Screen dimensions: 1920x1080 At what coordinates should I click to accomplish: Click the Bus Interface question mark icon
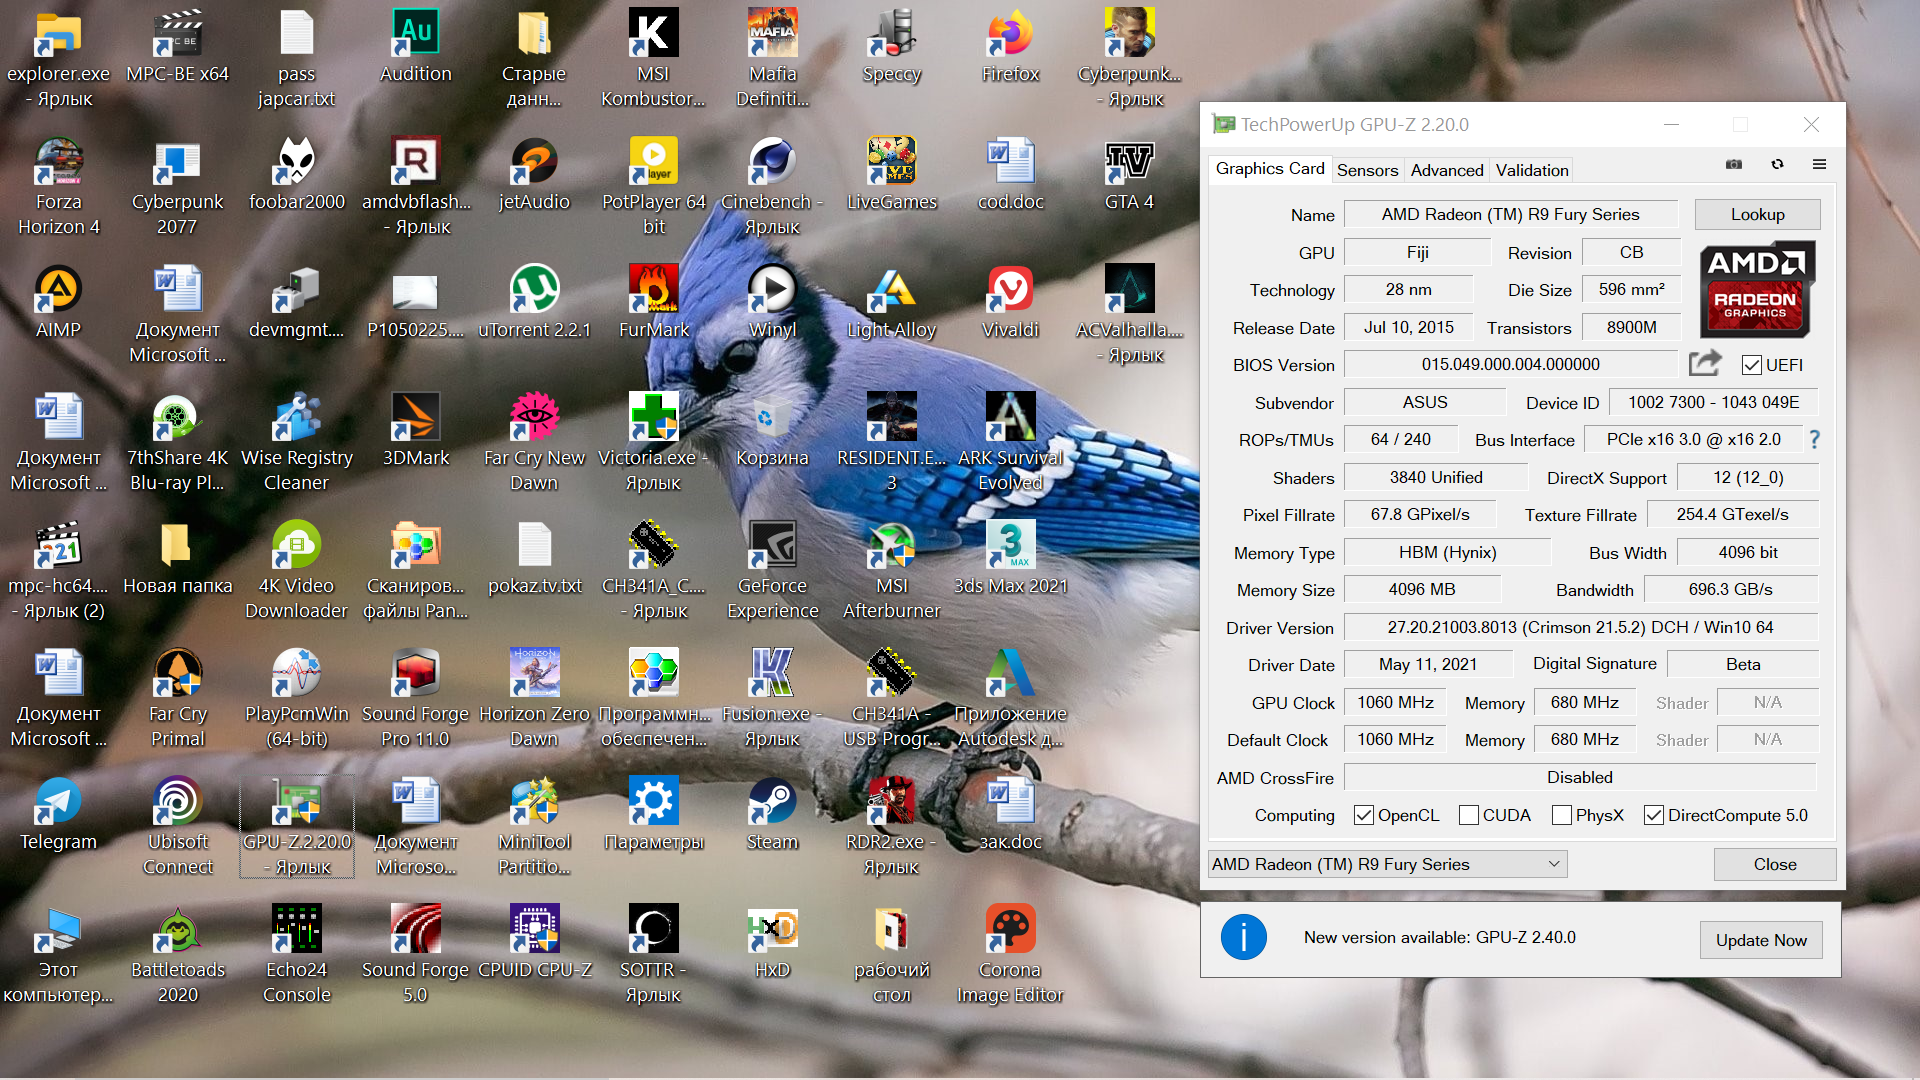(x=1815, y=439)
